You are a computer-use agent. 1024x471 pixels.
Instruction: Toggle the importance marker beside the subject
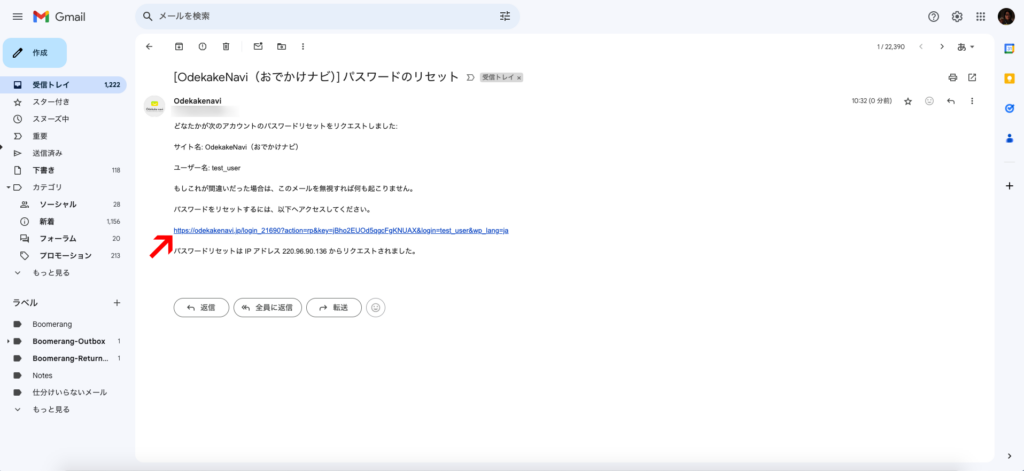point(470,77)
